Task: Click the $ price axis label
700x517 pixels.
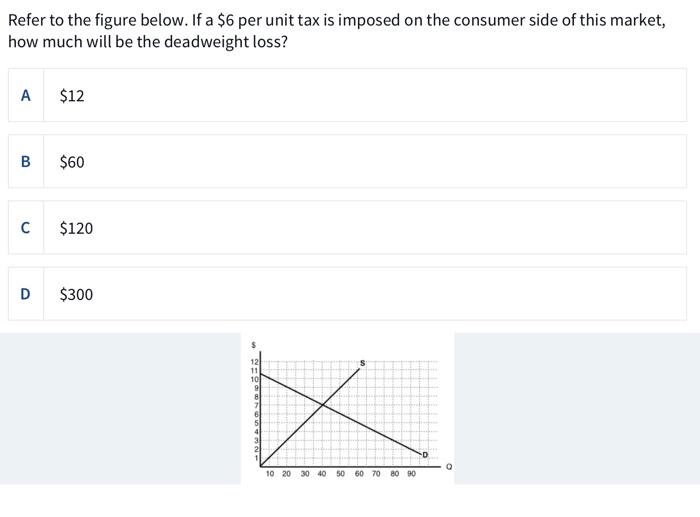Action: click(254, 345)
